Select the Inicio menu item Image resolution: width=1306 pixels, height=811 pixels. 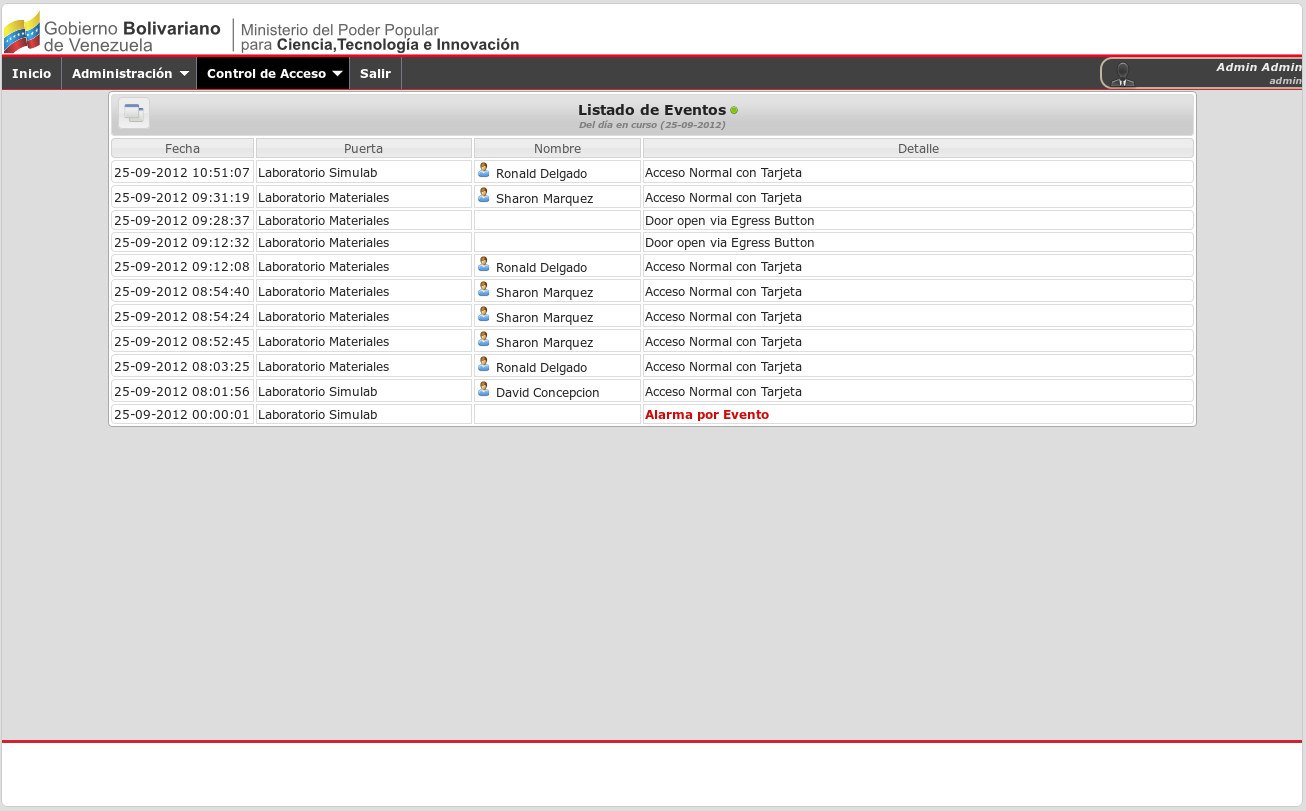point(31,72)
